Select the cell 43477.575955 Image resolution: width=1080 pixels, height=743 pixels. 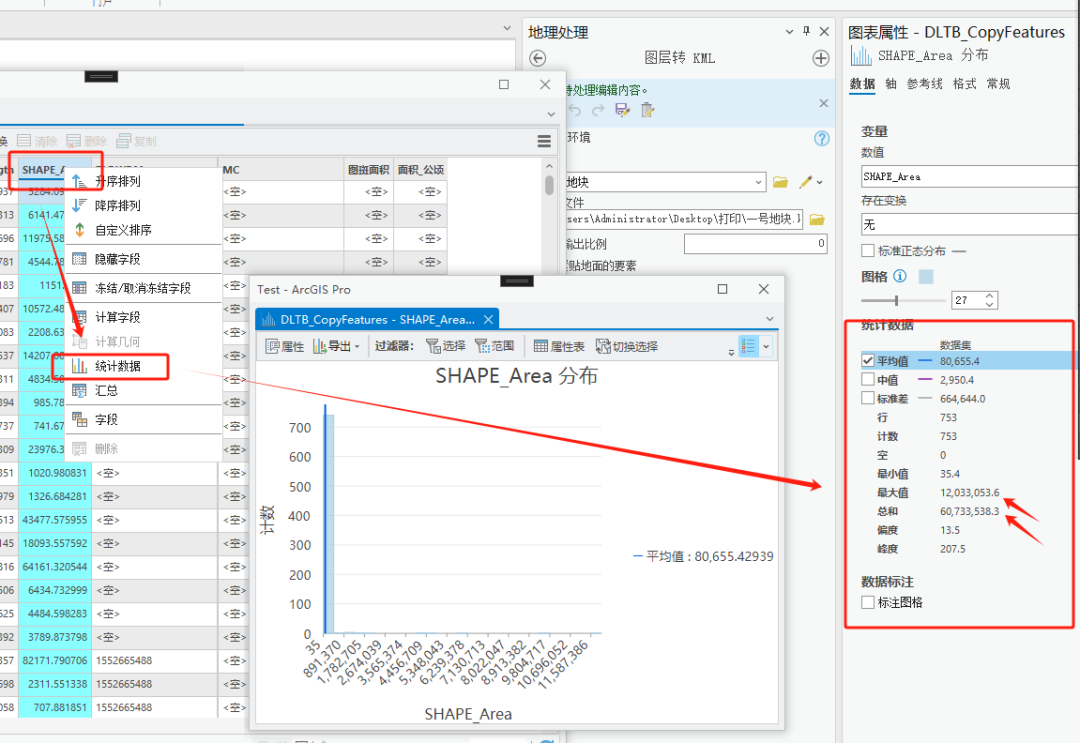pos(54,520)
